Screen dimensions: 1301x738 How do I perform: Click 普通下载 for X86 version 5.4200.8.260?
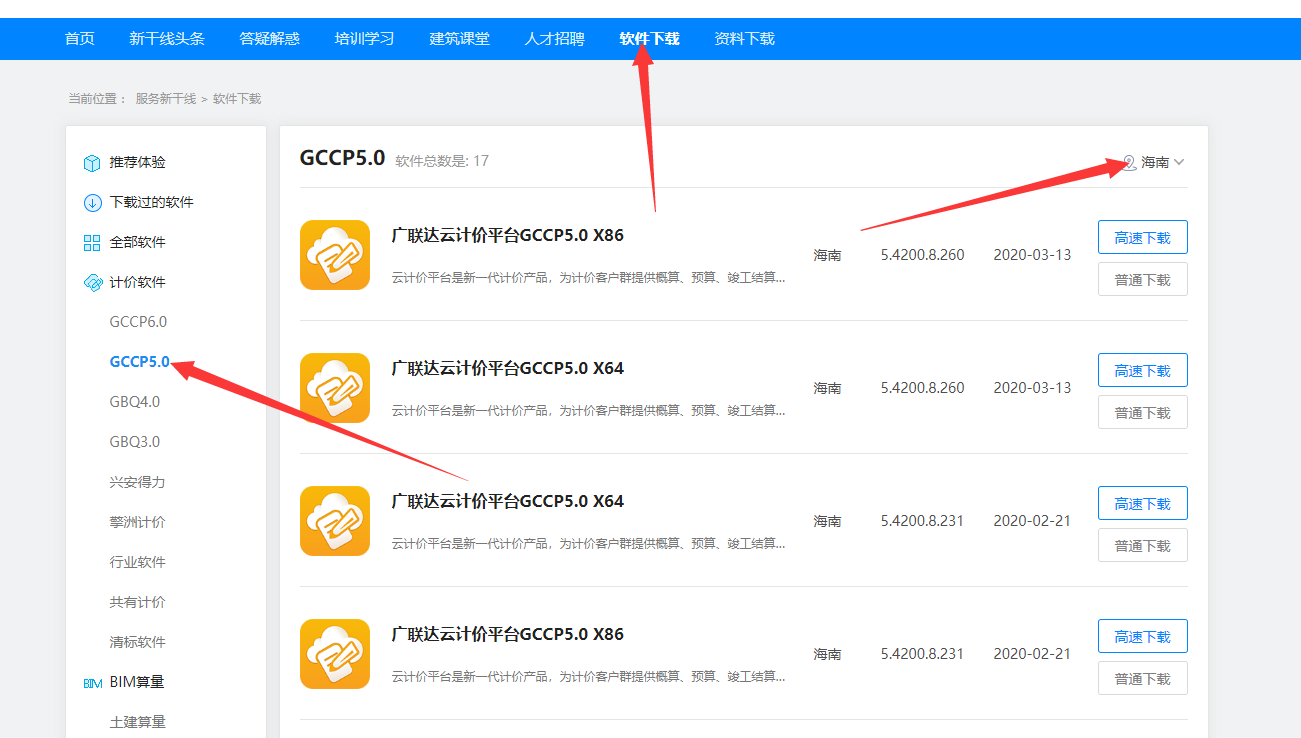pyautogui.click(x=1143, y=279)
